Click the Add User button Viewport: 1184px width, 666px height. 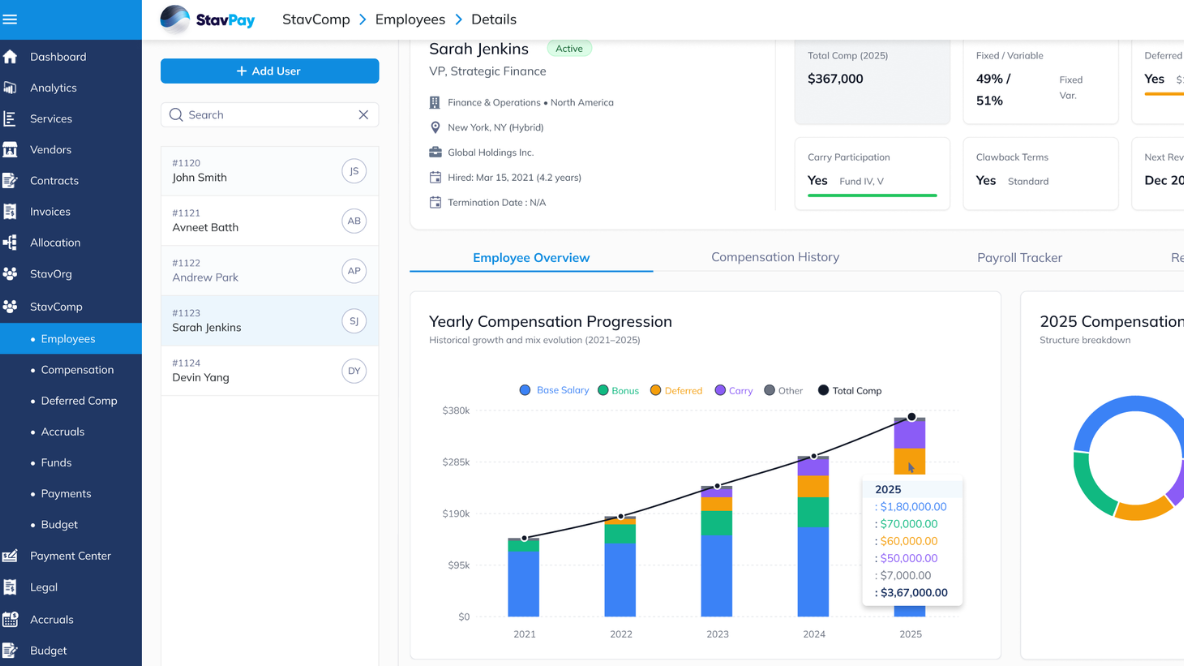(x=270, y=71)
